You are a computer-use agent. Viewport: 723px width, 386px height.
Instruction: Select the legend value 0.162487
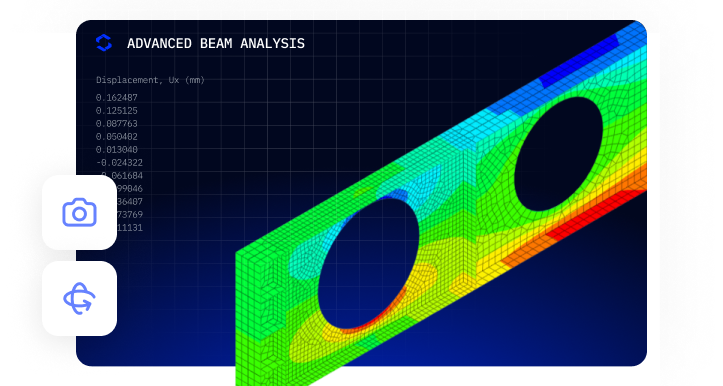click(x=117, y=98)
